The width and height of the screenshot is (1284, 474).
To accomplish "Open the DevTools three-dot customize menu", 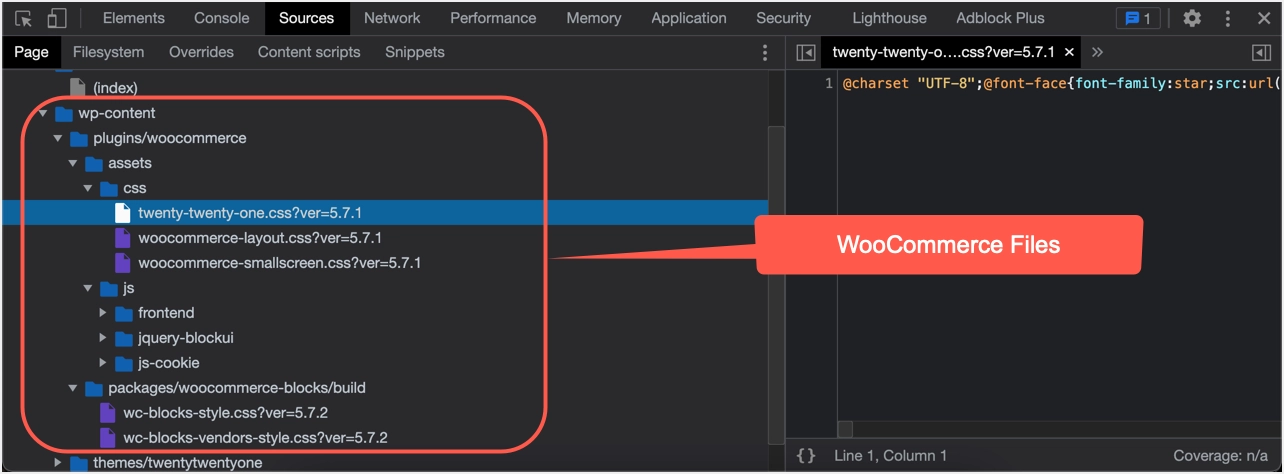I will coord(1227,18).
